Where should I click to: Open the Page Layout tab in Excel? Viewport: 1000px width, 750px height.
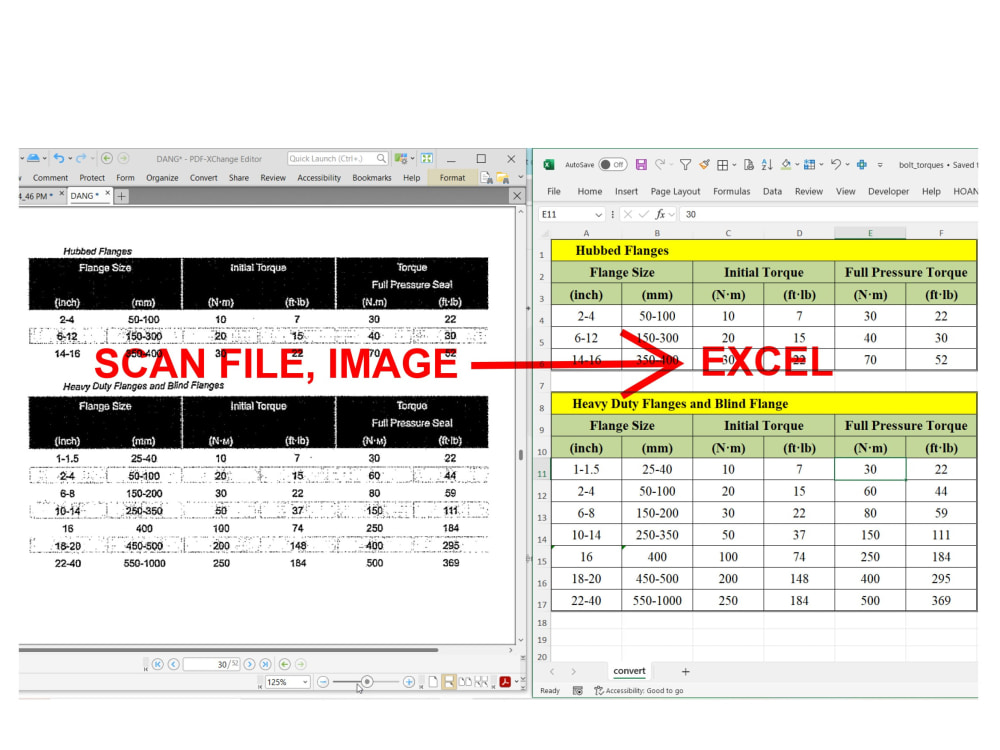(675, 191)
